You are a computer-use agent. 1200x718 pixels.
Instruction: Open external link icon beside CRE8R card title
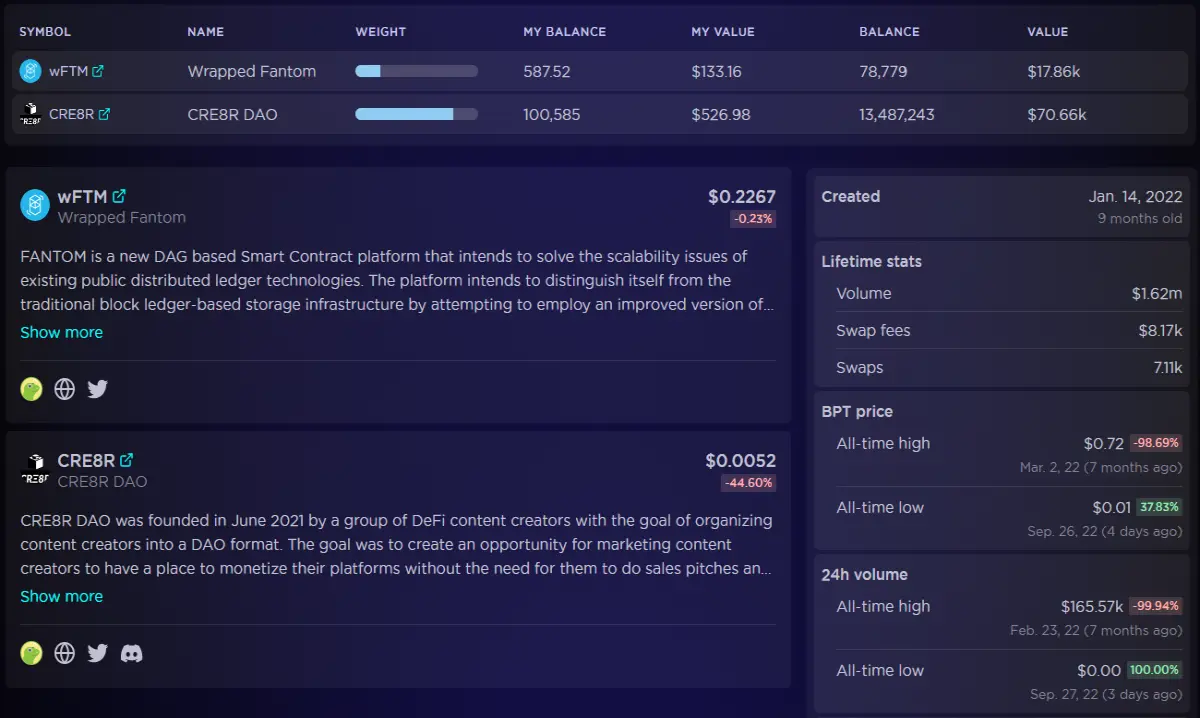click(126, 460)
